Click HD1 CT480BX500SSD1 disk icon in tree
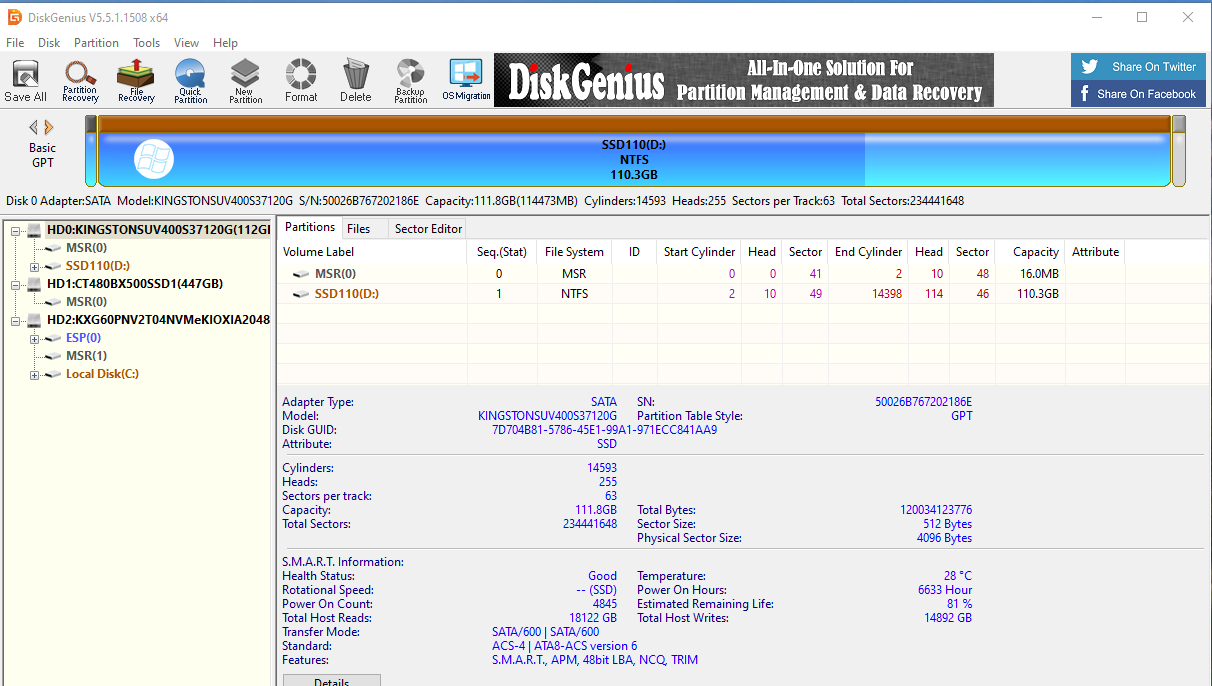The width and height of the screenshot is (1212, 686). click(x=35, y=284)
